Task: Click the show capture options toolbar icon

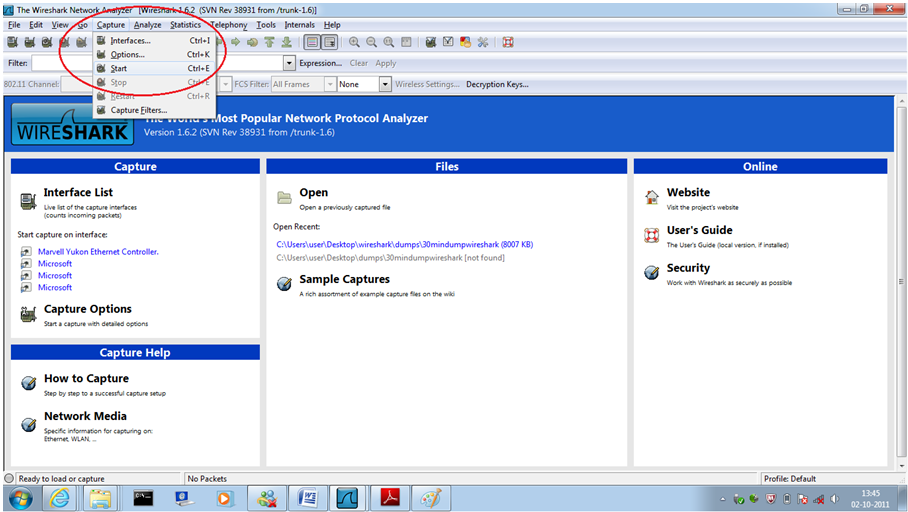Action: (30, 42)
